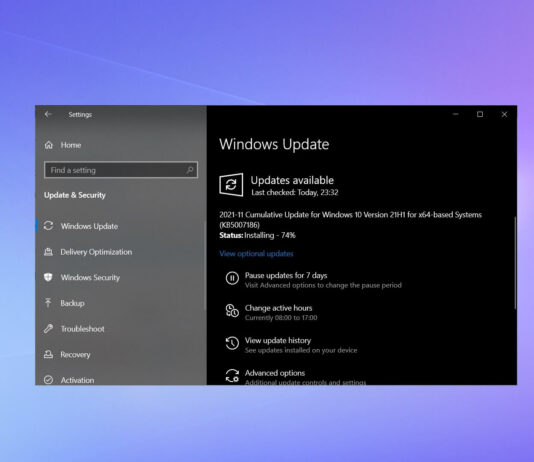The width and height of the screenshot is (534, 462).
Task: Click the pause circle icon
Action: pos(232,278)
